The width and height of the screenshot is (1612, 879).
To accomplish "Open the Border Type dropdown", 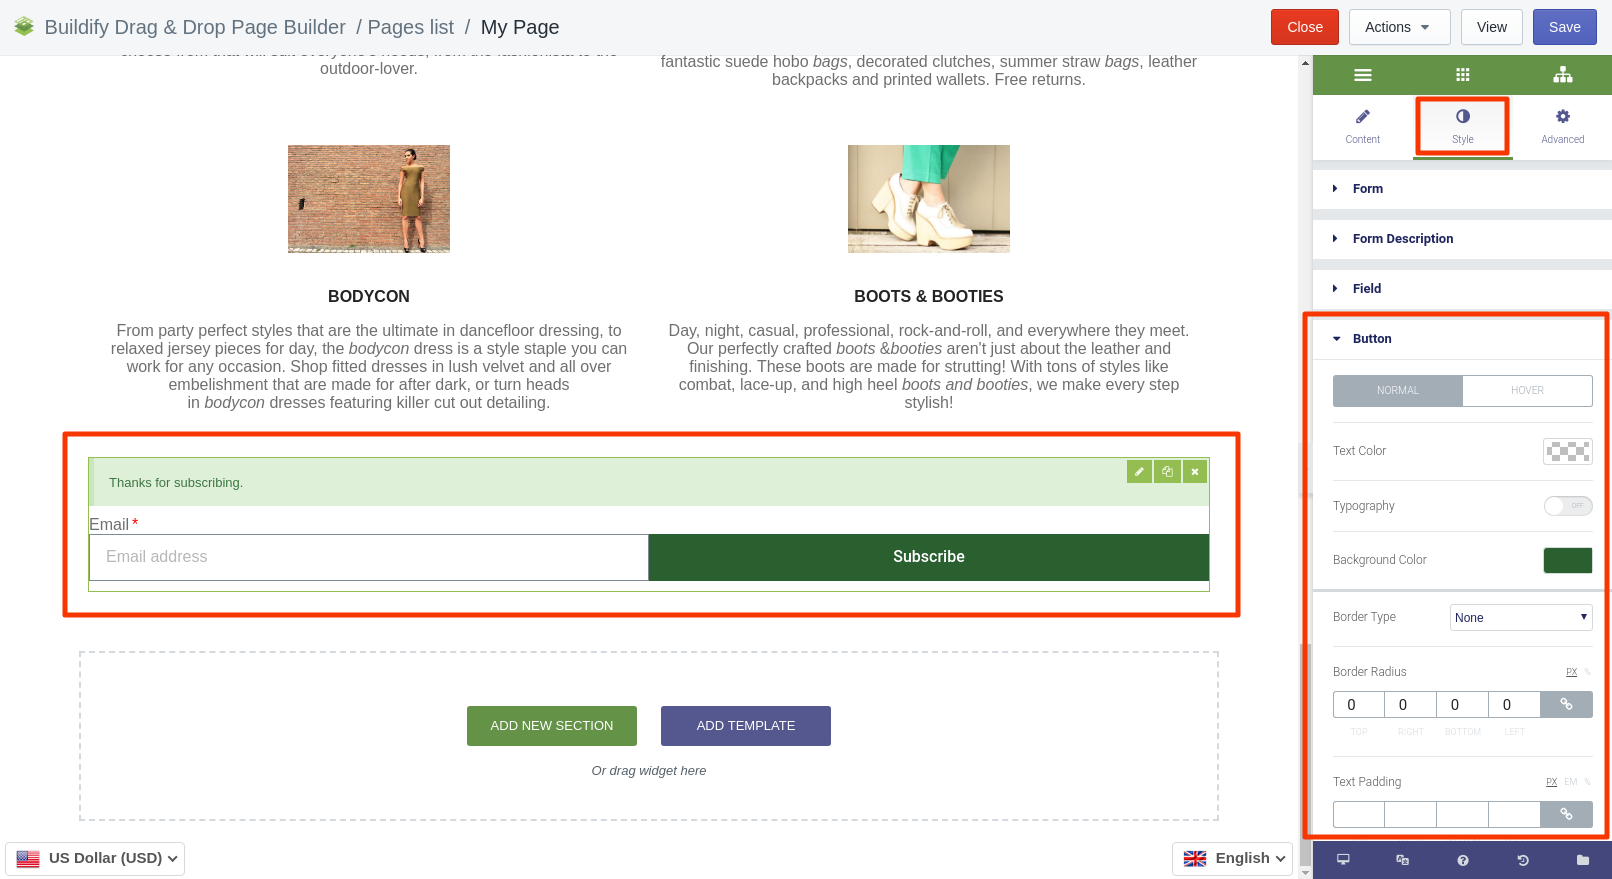I will click(x=1521, y=618).
